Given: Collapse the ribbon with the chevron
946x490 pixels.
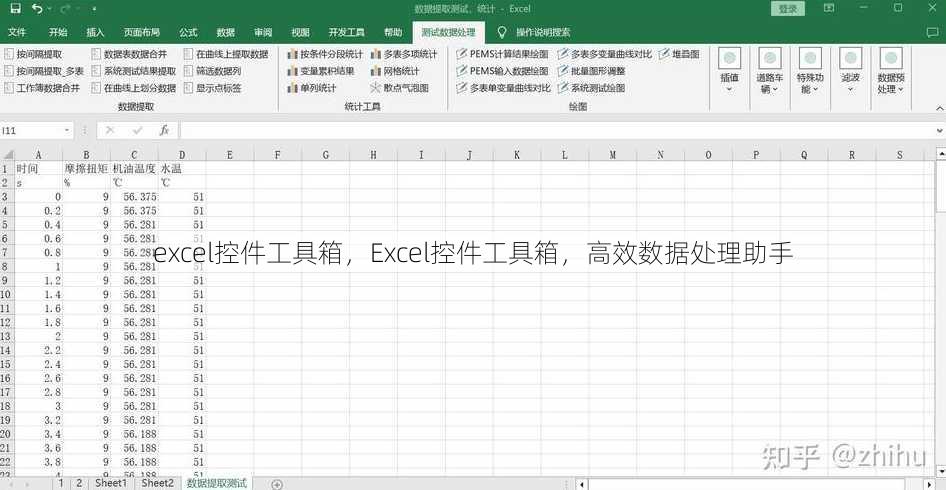Looking at the screenshot, I should tap(939, 107).
